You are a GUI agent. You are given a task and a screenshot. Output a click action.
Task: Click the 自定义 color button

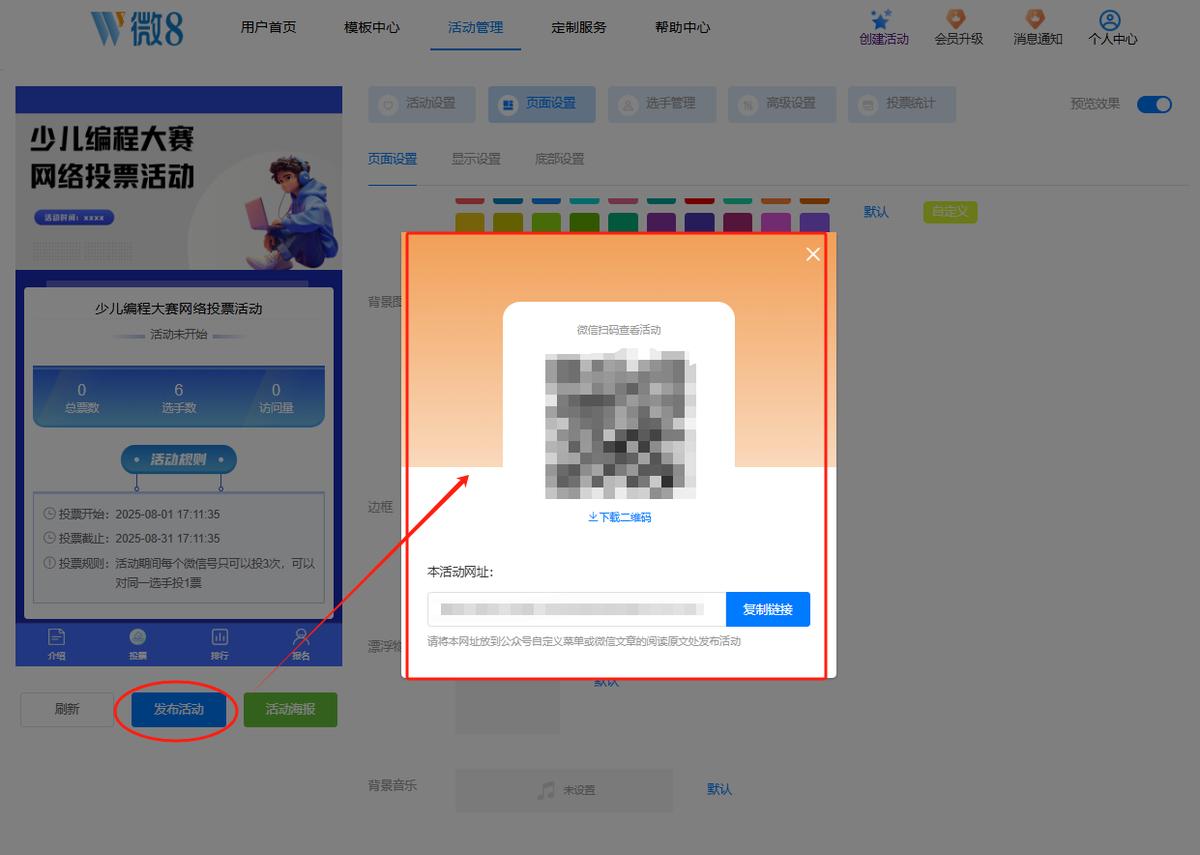pyautogui.click(x=950, y=212)
